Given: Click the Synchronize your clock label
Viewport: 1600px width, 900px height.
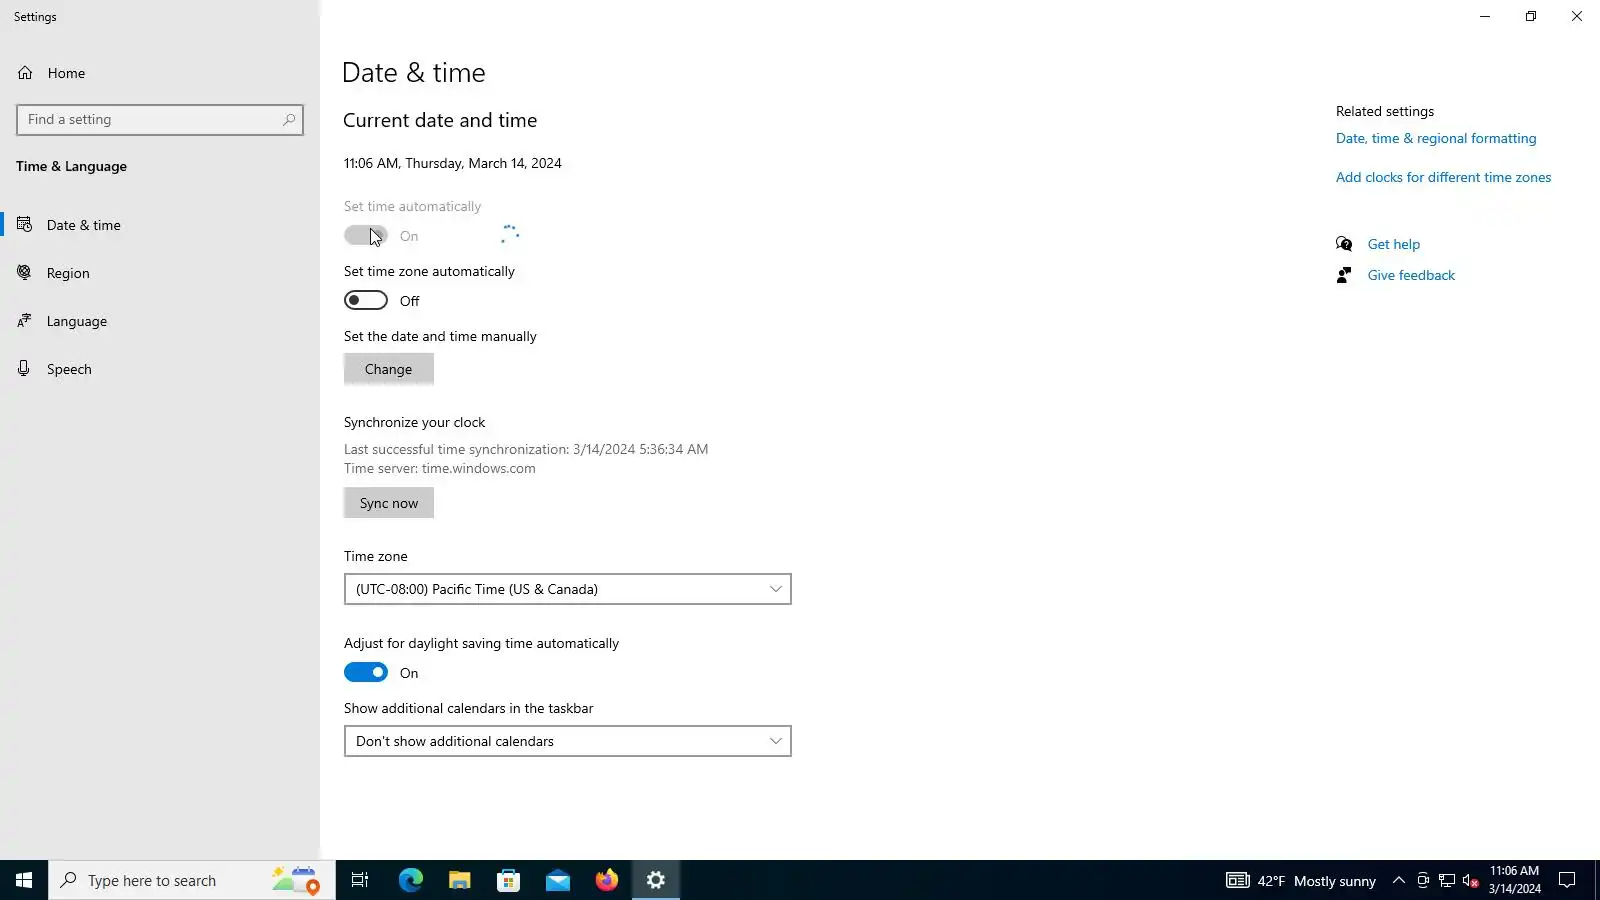Looking at the screenshot, I should click(415, 423).
